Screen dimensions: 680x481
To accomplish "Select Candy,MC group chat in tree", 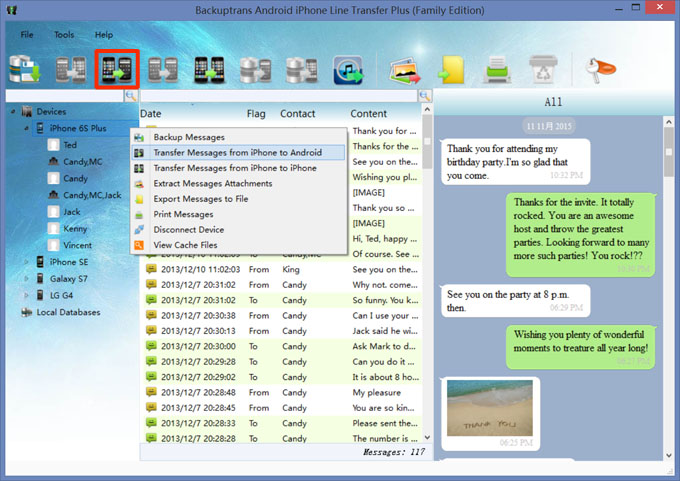I will pos(83,162).
